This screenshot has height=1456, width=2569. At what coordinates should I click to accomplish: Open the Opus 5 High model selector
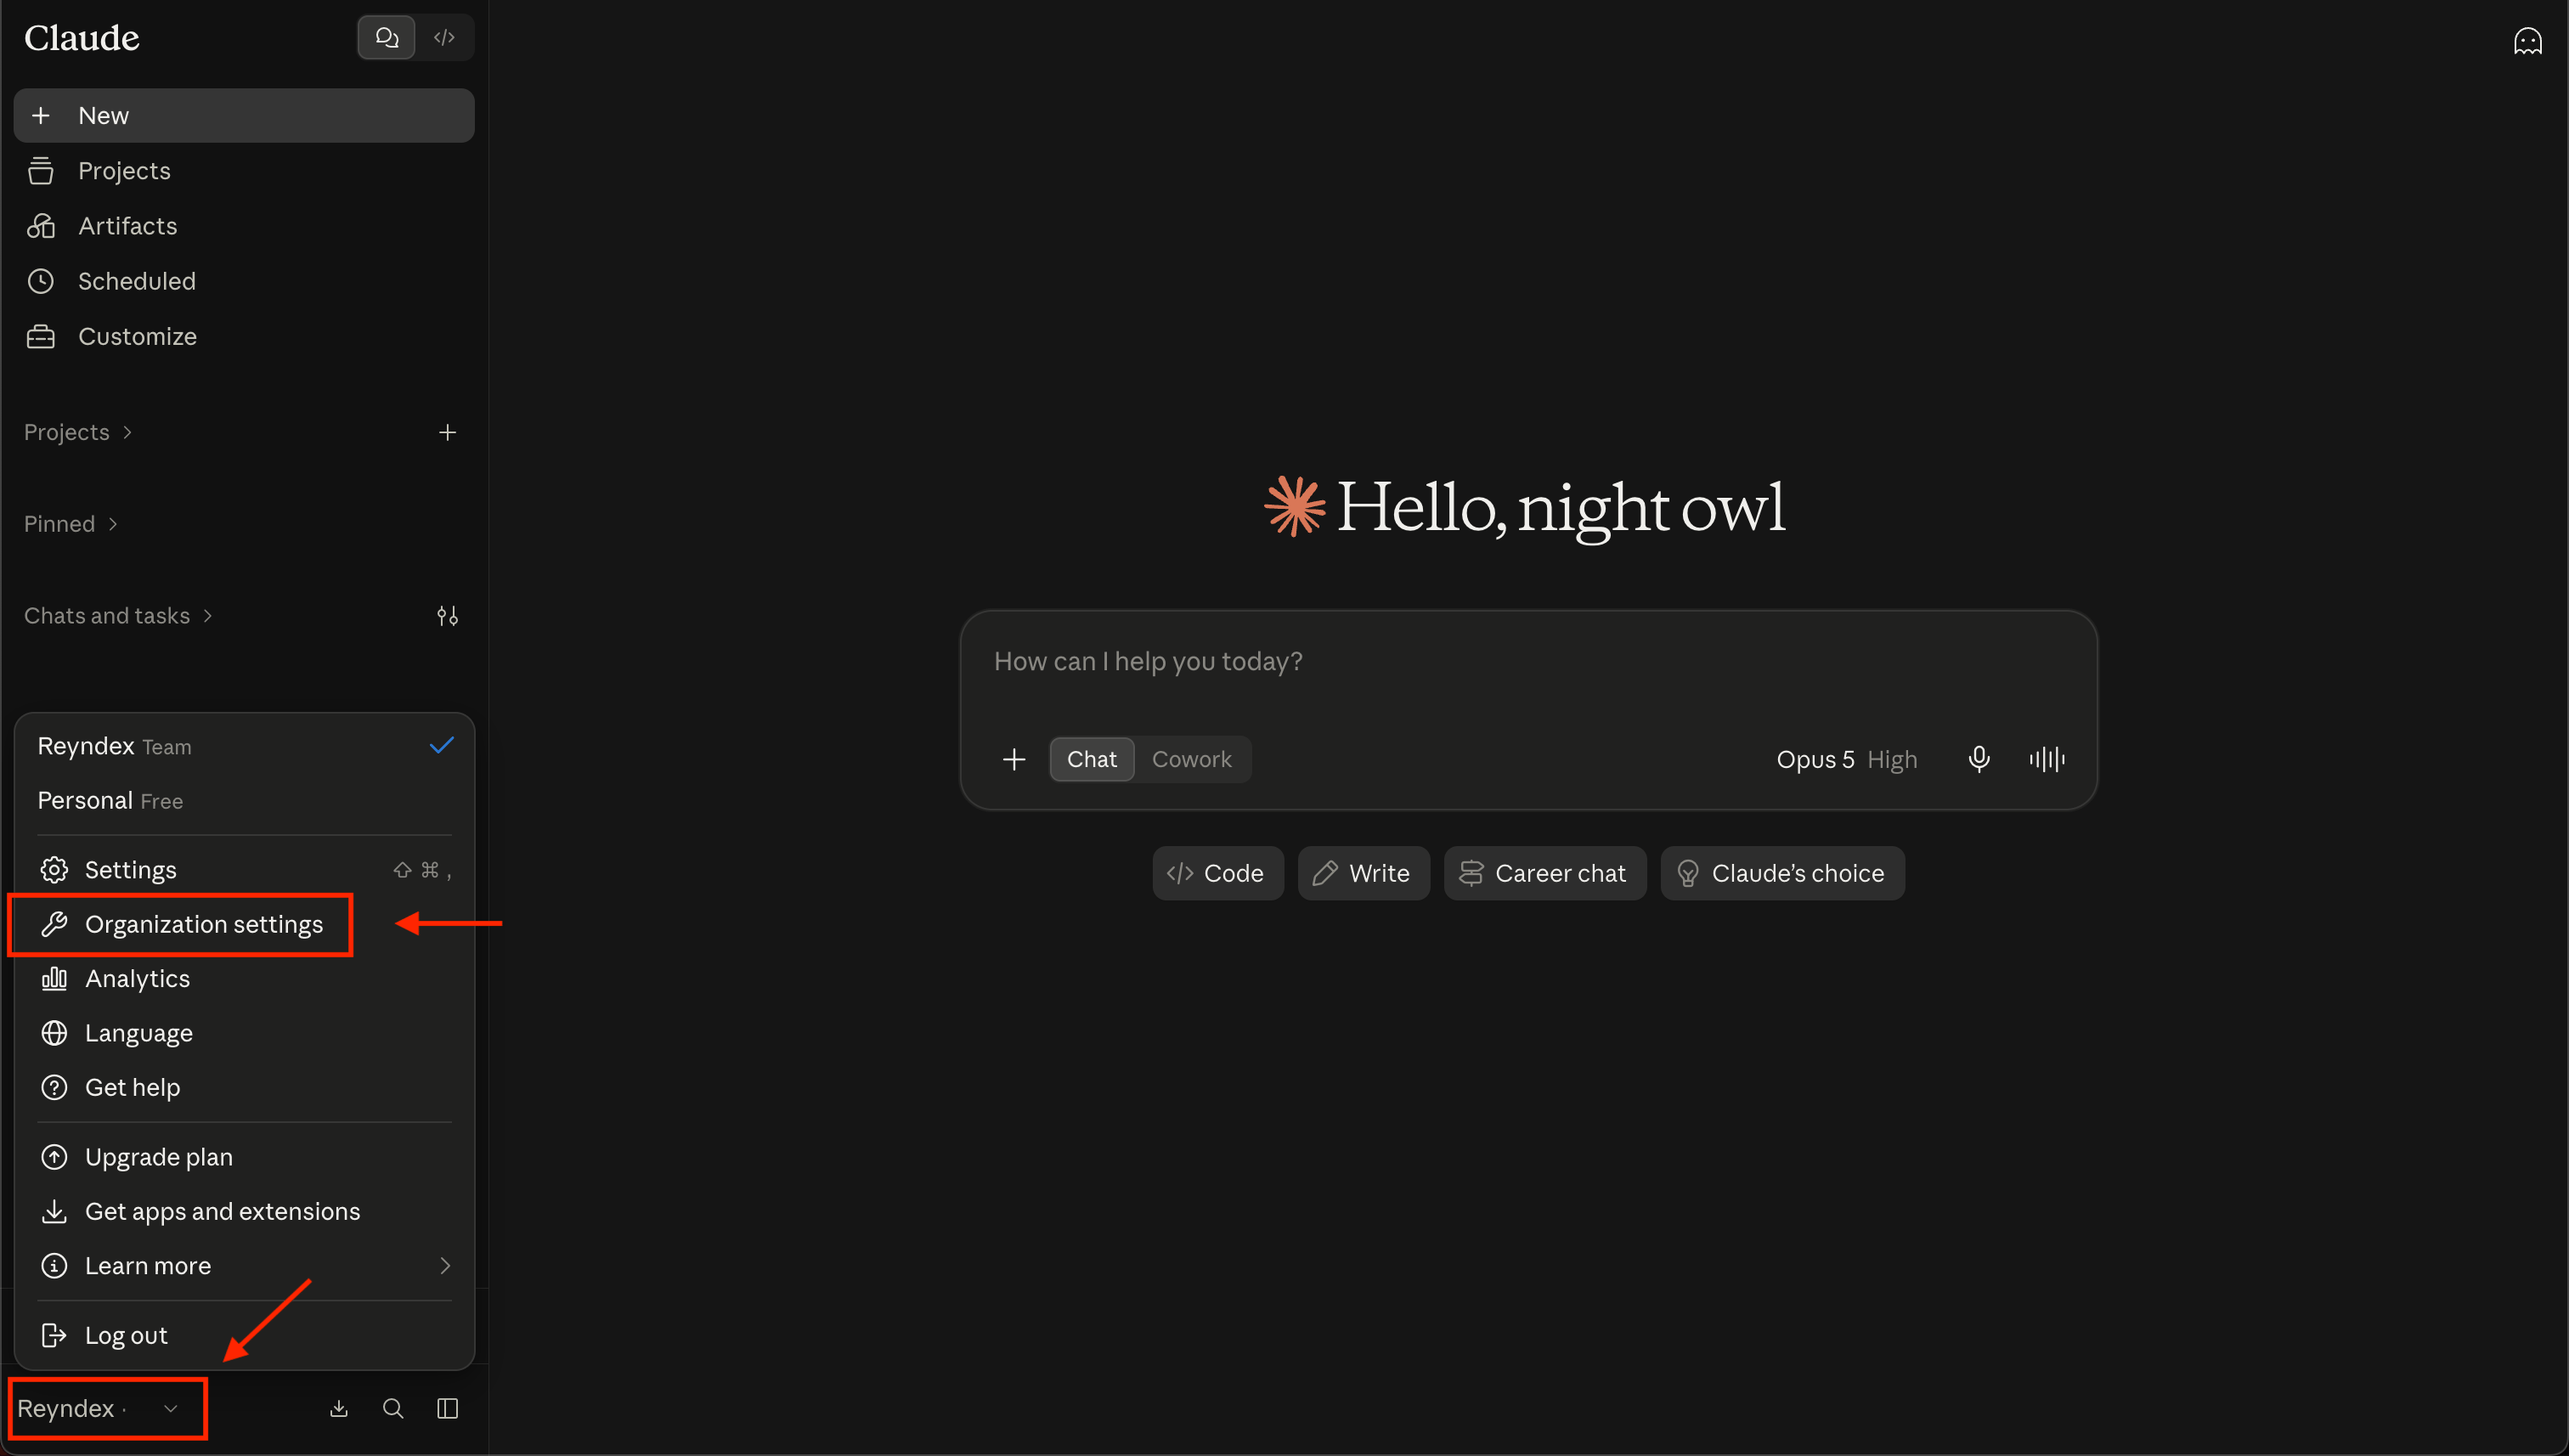tap(1846, 759)
